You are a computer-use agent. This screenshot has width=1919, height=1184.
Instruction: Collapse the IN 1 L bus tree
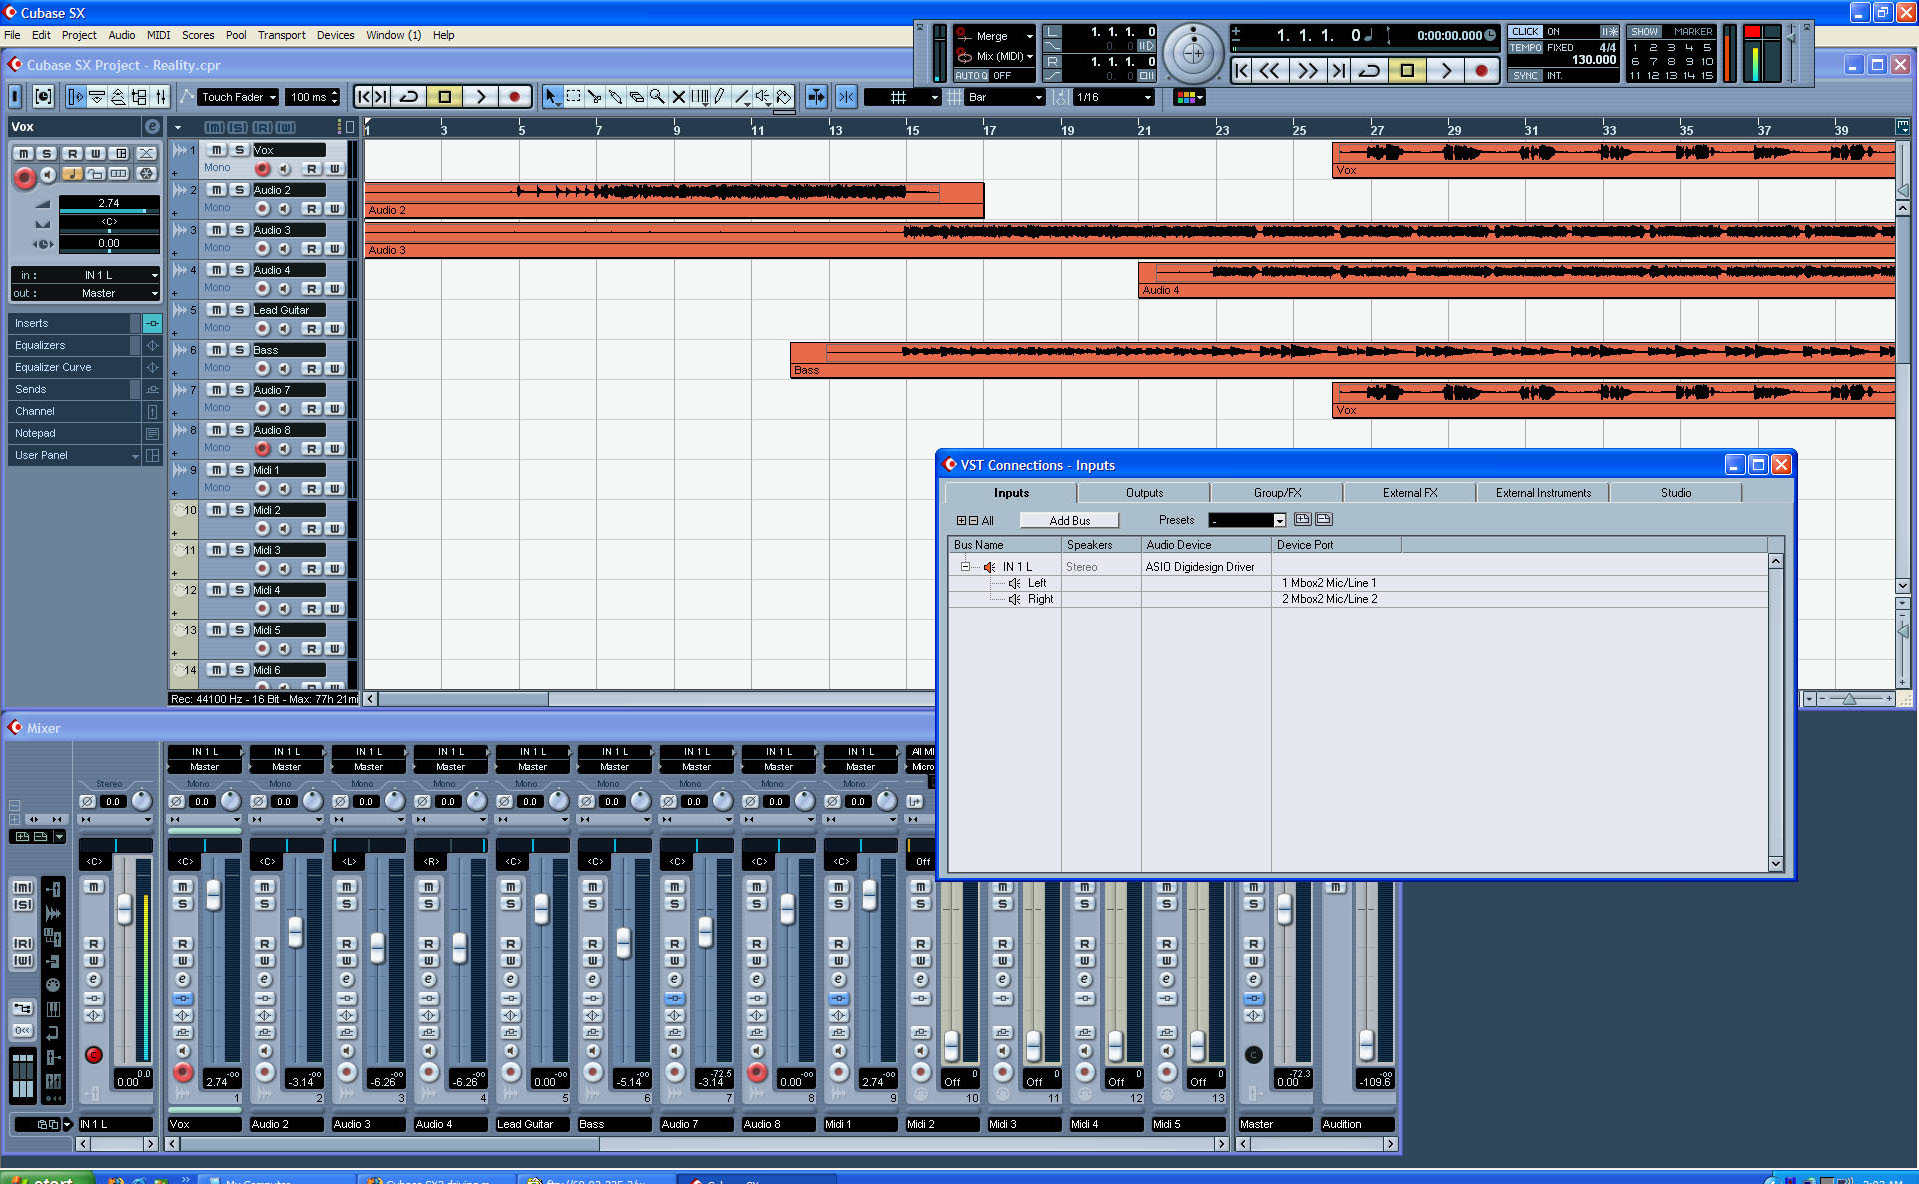click(965, 567)
